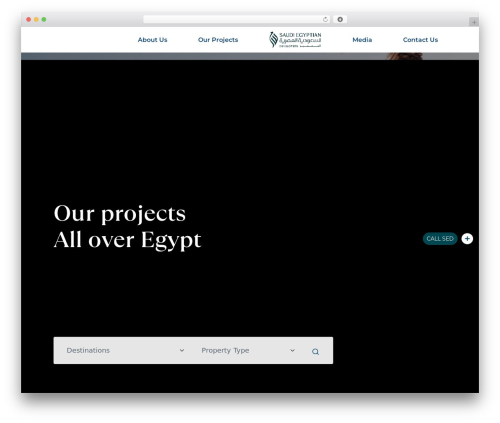Click the CALL SED button

pos(440,239)
